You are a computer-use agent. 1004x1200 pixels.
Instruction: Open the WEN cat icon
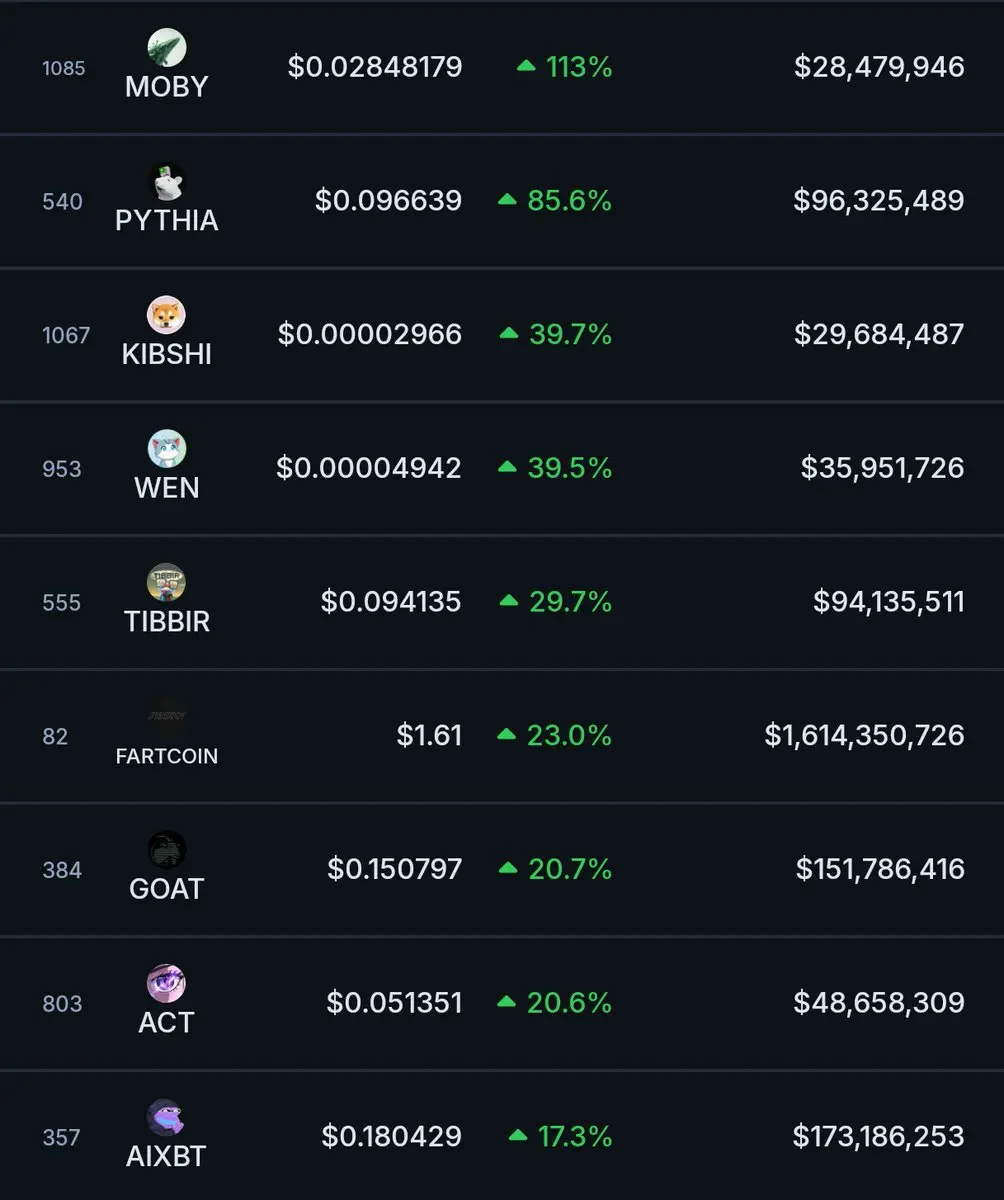click(x=167, y=449)
